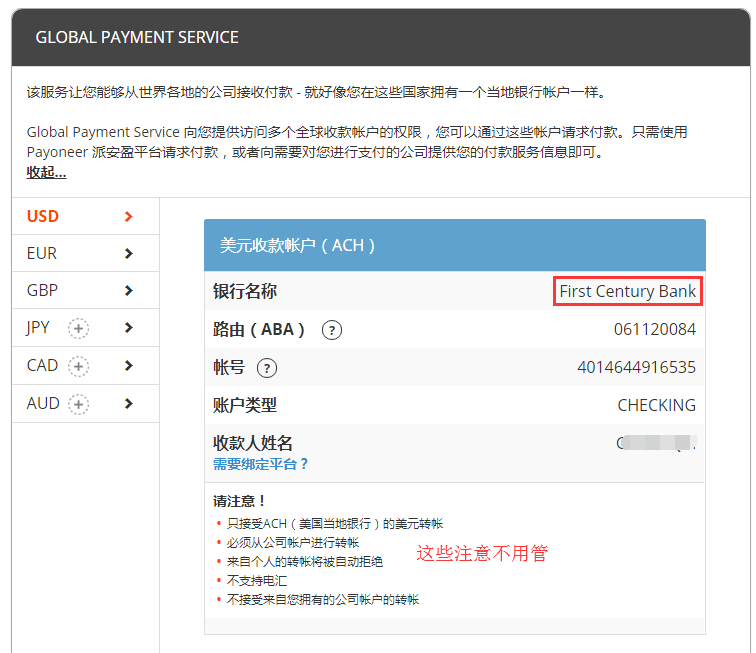Expand the chevron arrow beside EUR
Image resolution: width=756 pixels, height=653 pixels.
click(128, 254)
